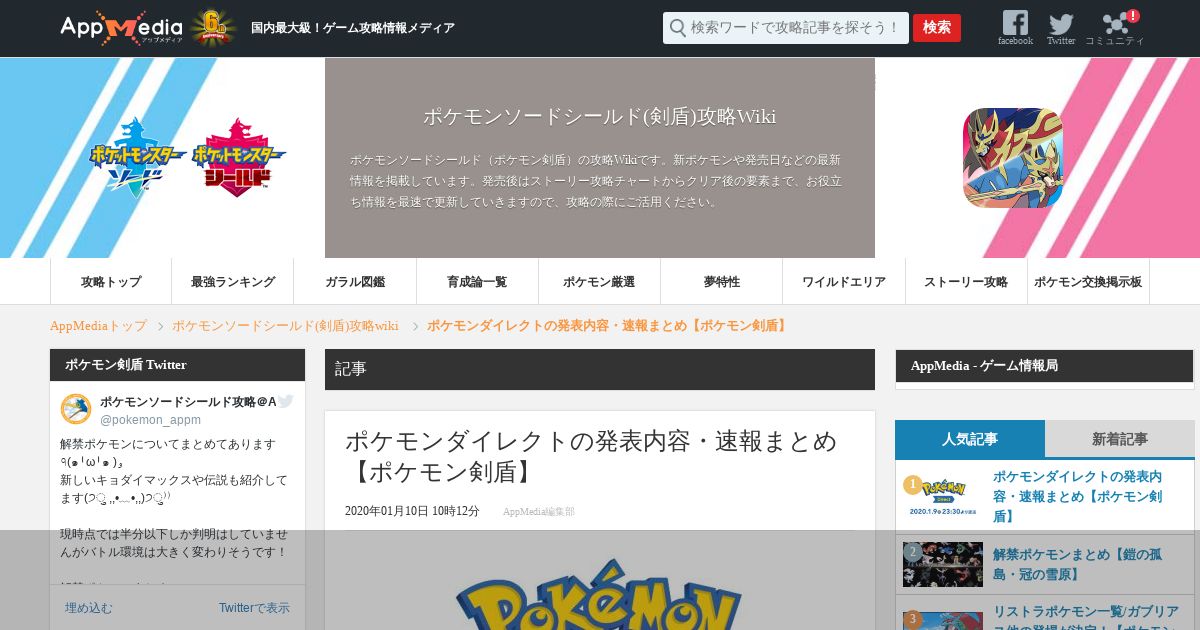This screenshot has height=630, width=1200.
Task: Click Twitterで表示 link
Action: (255, 608)
